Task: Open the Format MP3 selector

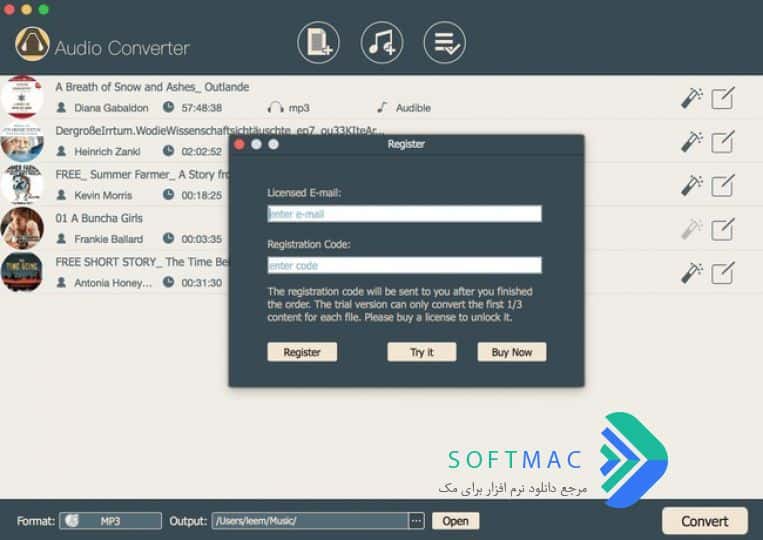Action: pyautogui.click(x=110, y=521)
